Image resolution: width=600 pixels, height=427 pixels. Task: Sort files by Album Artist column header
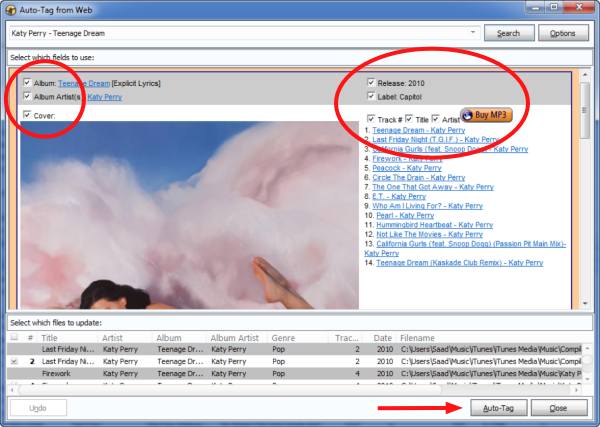pyautogui.click(x=235, y=338)
